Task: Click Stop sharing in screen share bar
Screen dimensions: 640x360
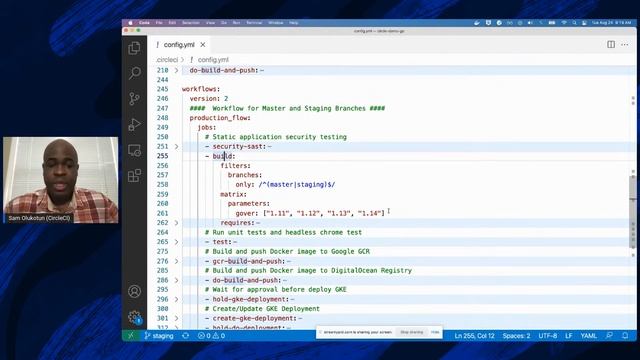Action: point(411,332)
